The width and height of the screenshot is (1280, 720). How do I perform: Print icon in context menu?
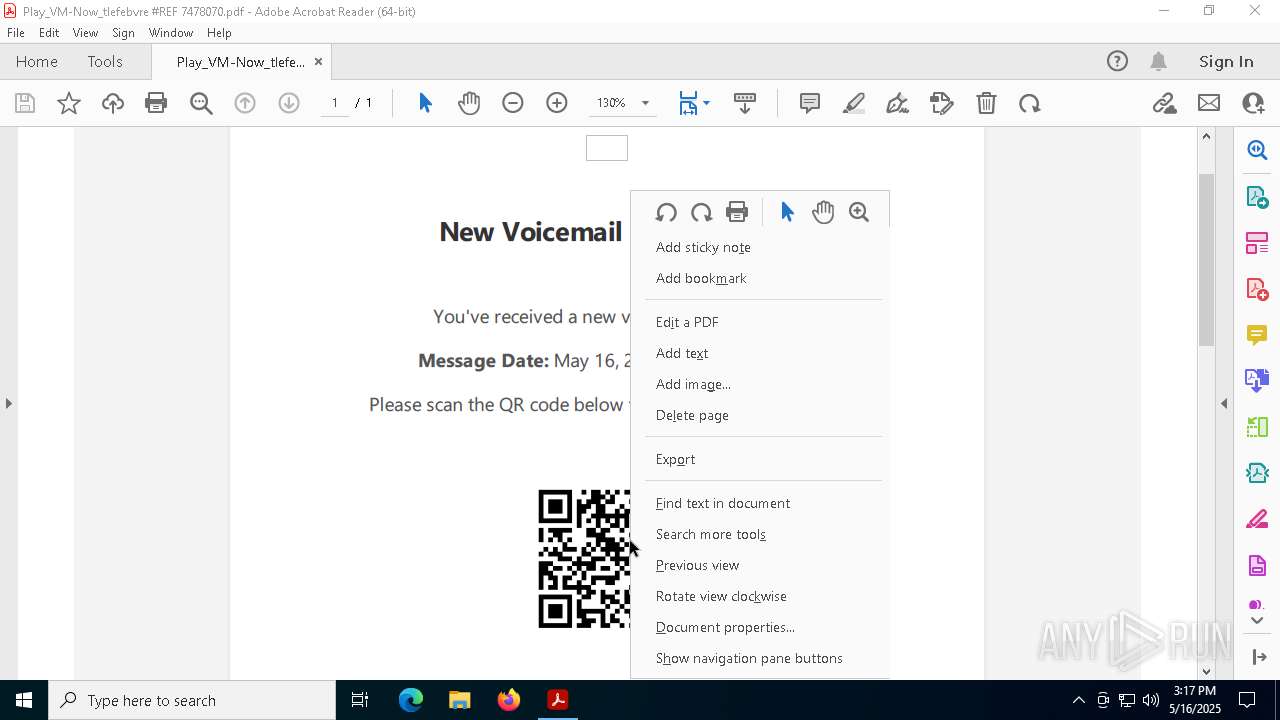[x=737, y=212]
